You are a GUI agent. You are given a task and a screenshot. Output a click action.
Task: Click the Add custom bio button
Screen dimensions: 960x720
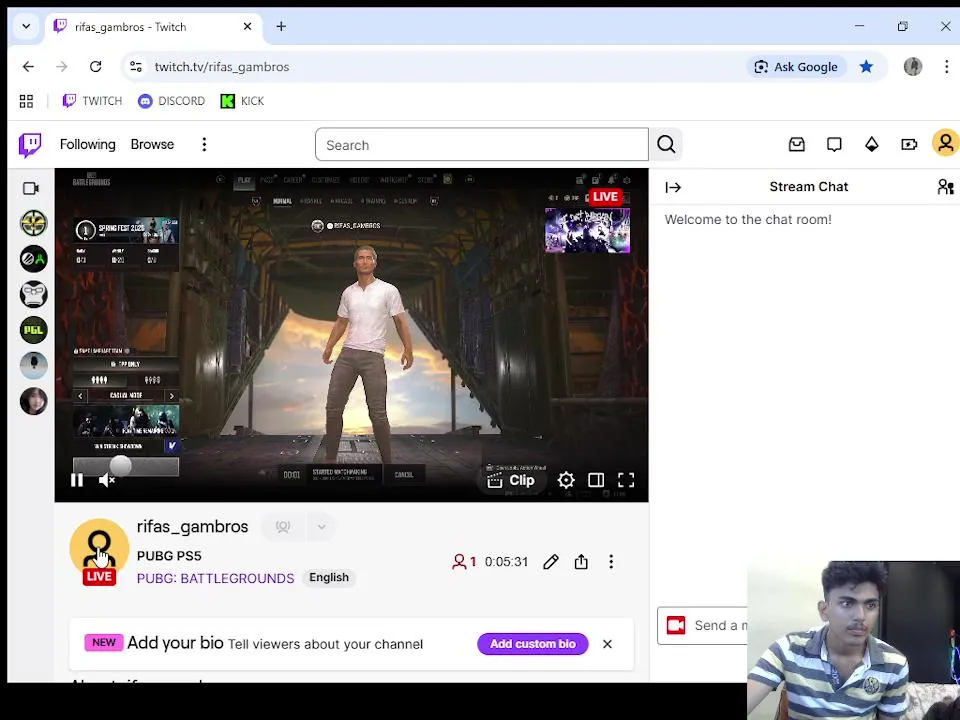533,644
